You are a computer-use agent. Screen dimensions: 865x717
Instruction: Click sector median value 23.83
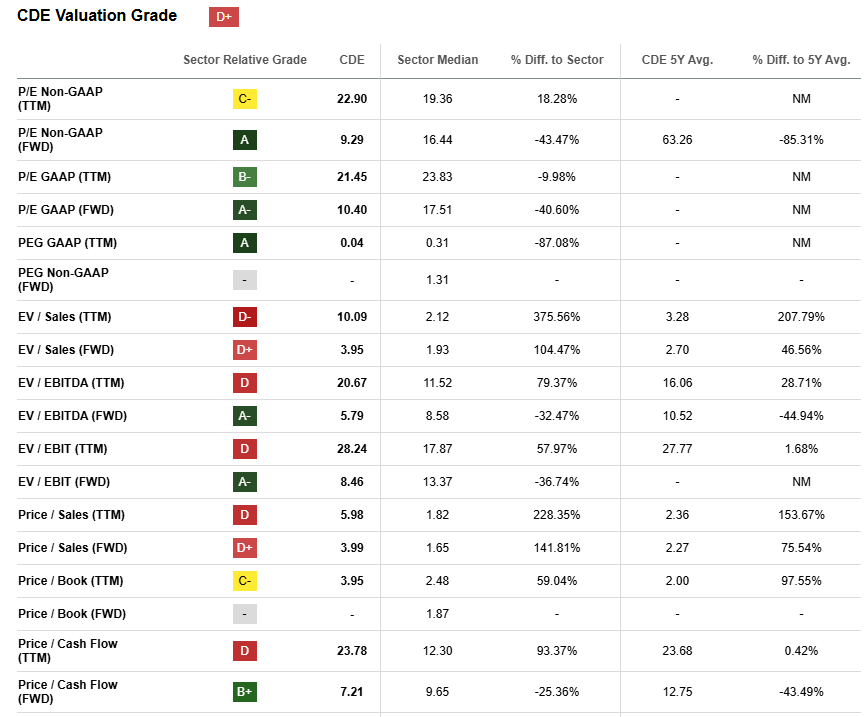[437, 177]
